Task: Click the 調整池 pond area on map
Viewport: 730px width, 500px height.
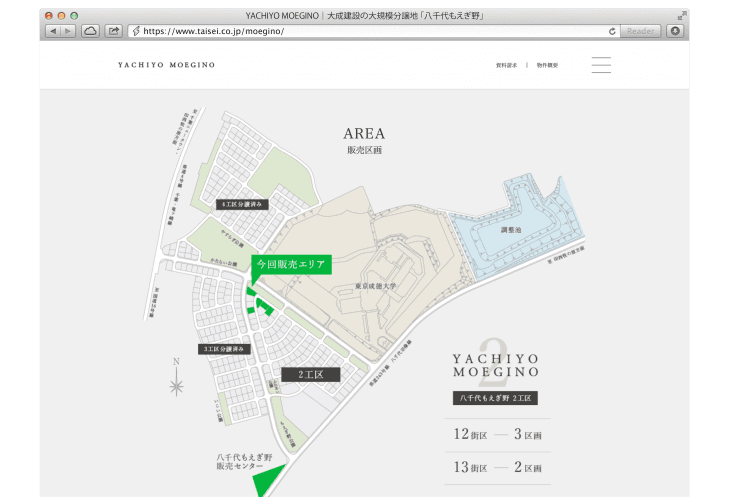Action: 511,230
